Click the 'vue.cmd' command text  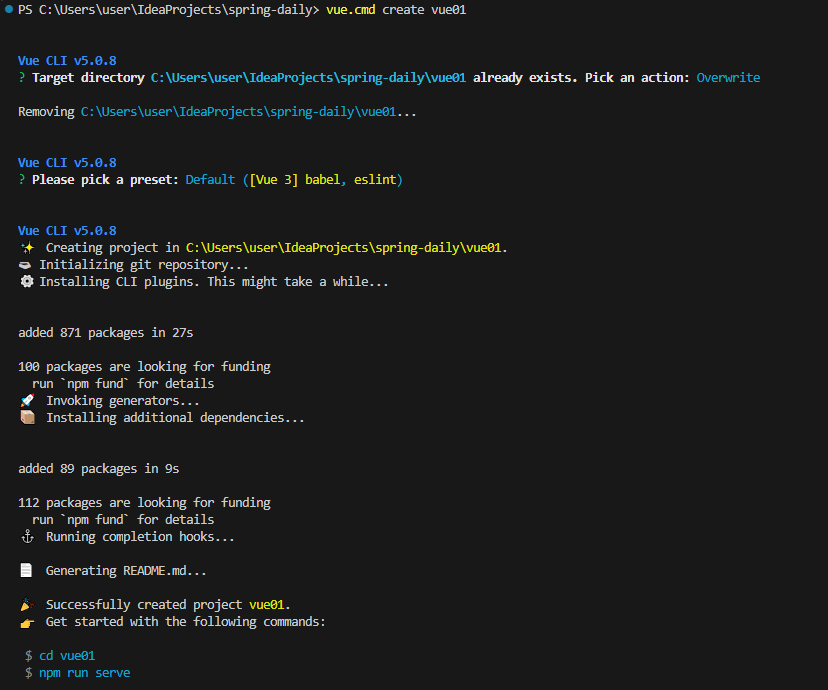click(351, 10)
